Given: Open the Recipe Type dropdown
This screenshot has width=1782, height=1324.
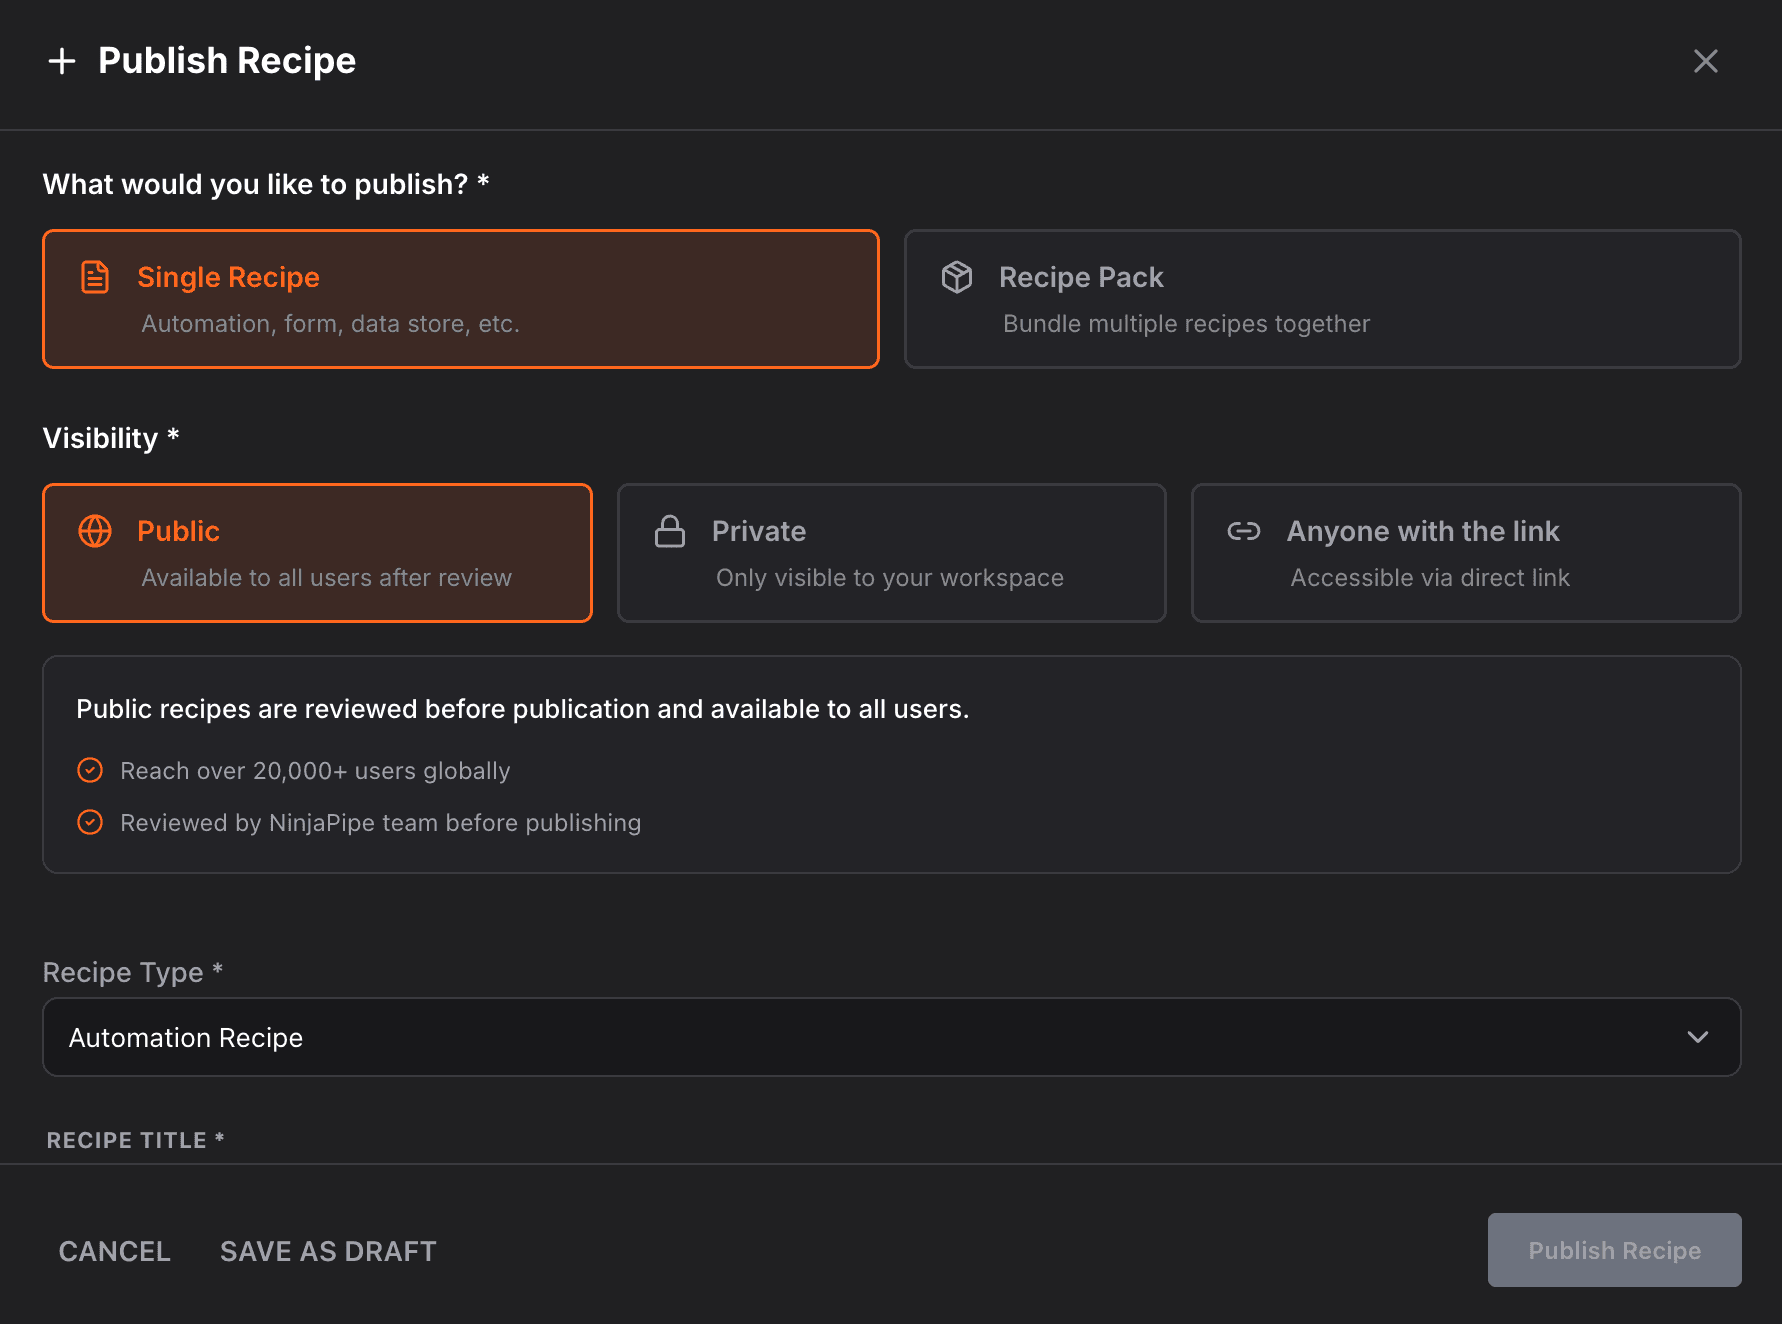Looking at the screenshot, I should [x=891, y=1037].
